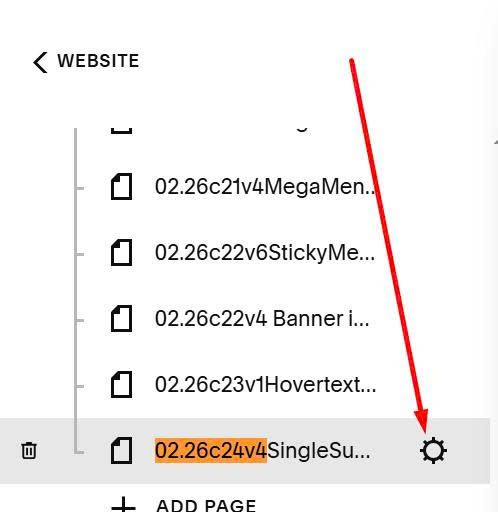Open the 02.26c23v1Hovertext... page

[x=266, y=385]
